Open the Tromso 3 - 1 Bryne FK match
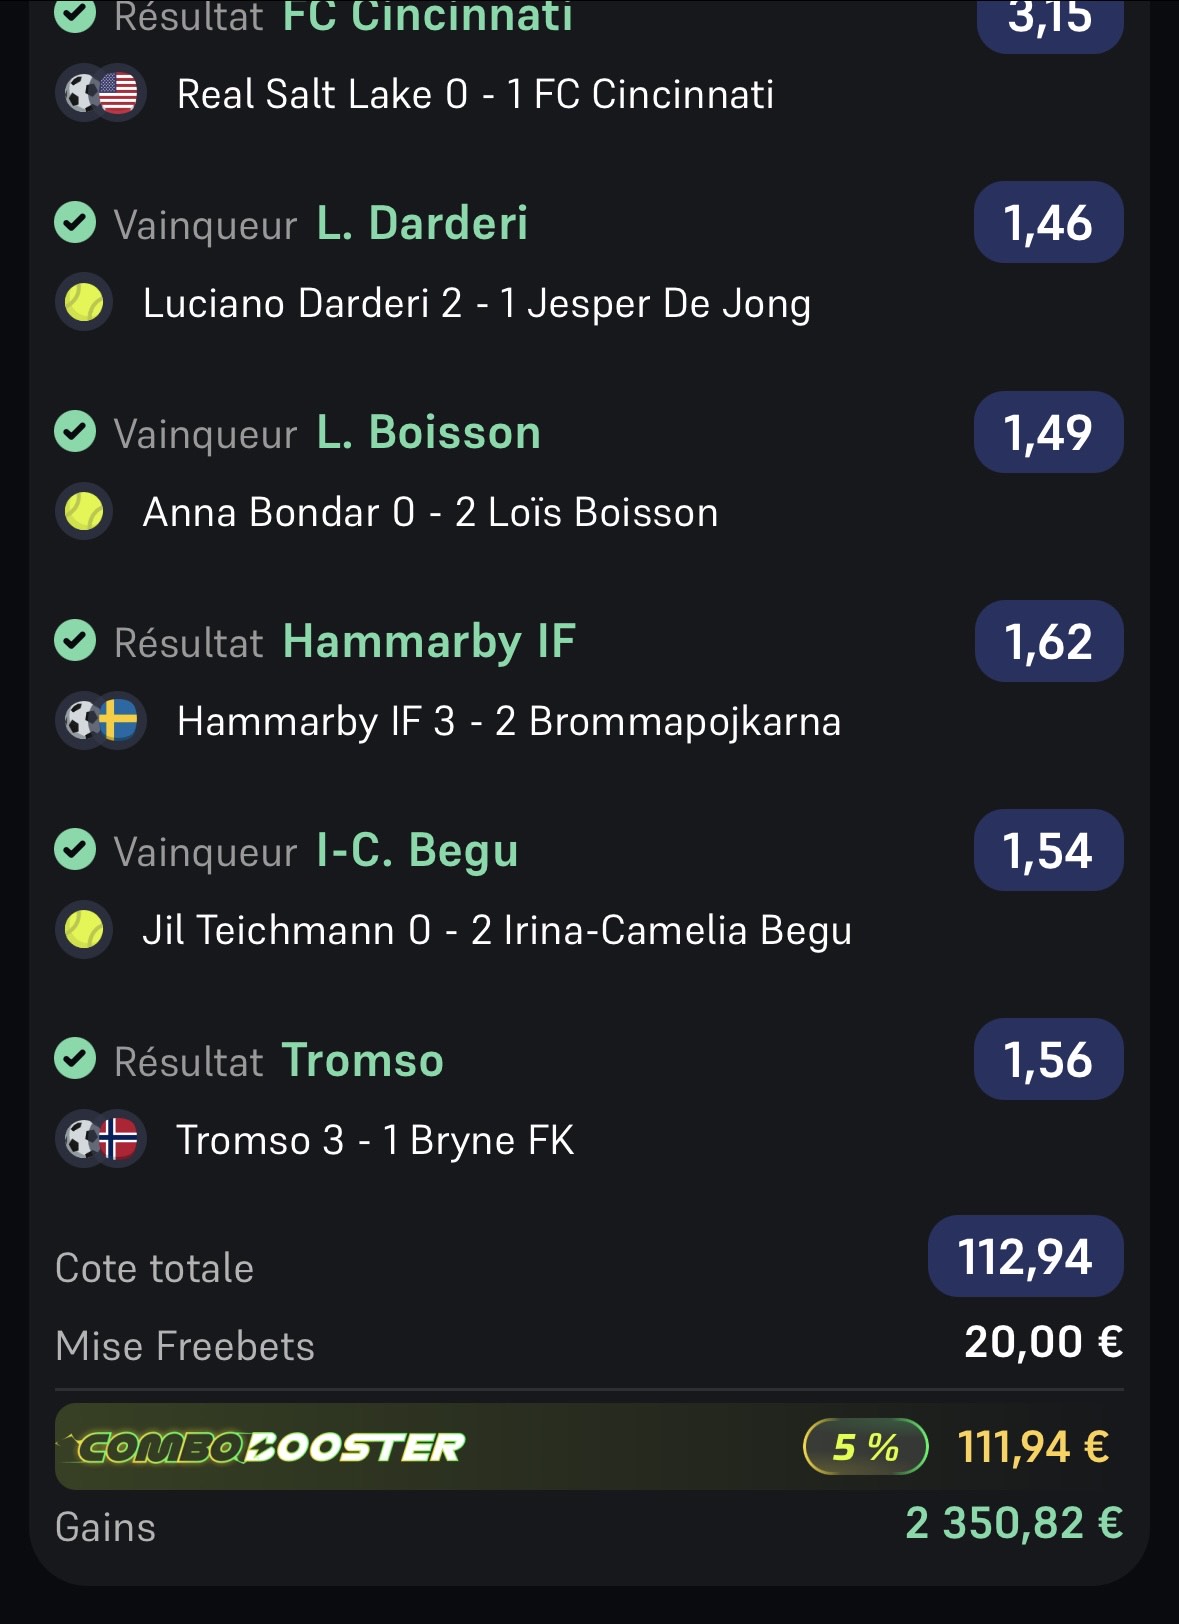This screenshot has width=1179, height=1624. (375, 1140)
